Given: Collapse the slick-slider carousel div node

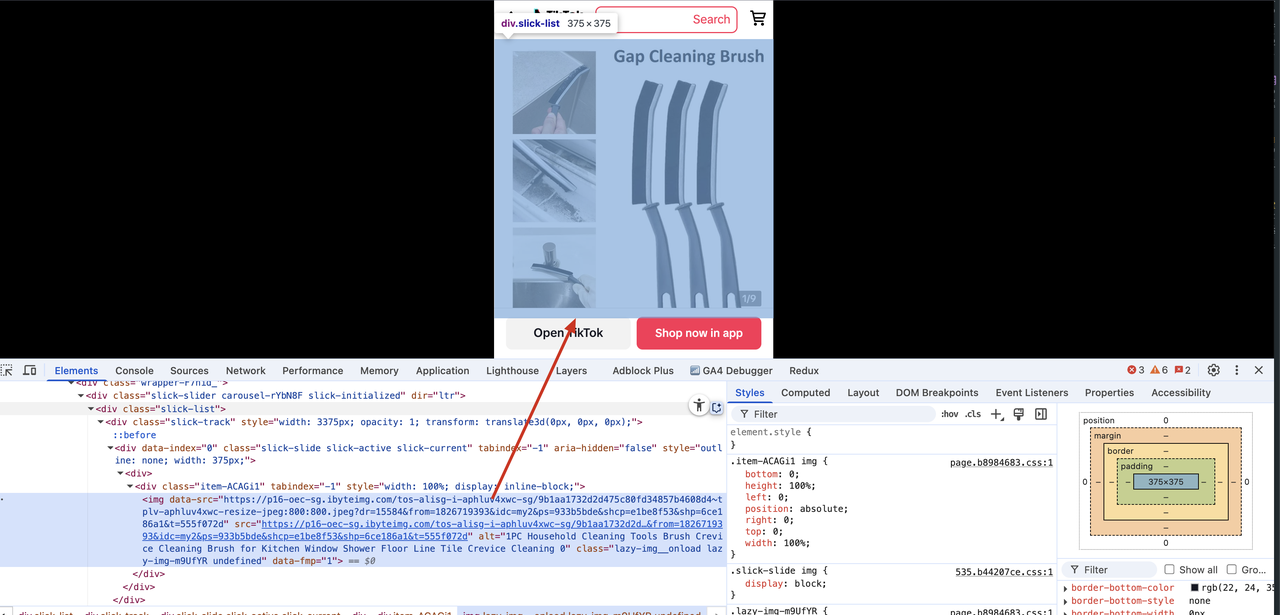Looking at the screenshot, I should (x=80, y=396).
